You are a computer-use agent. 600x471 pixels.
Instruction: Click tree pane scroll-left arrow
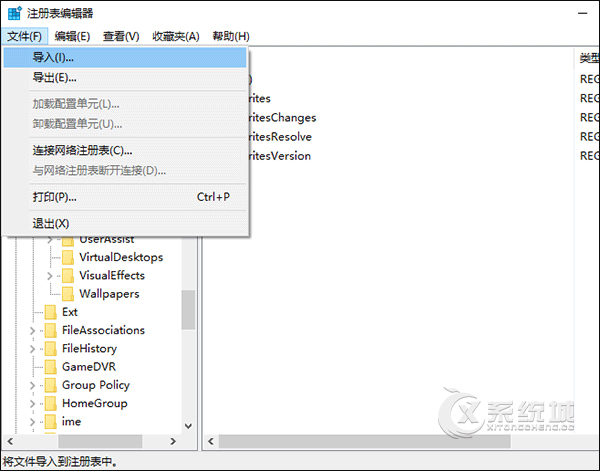tap(10, 442)
